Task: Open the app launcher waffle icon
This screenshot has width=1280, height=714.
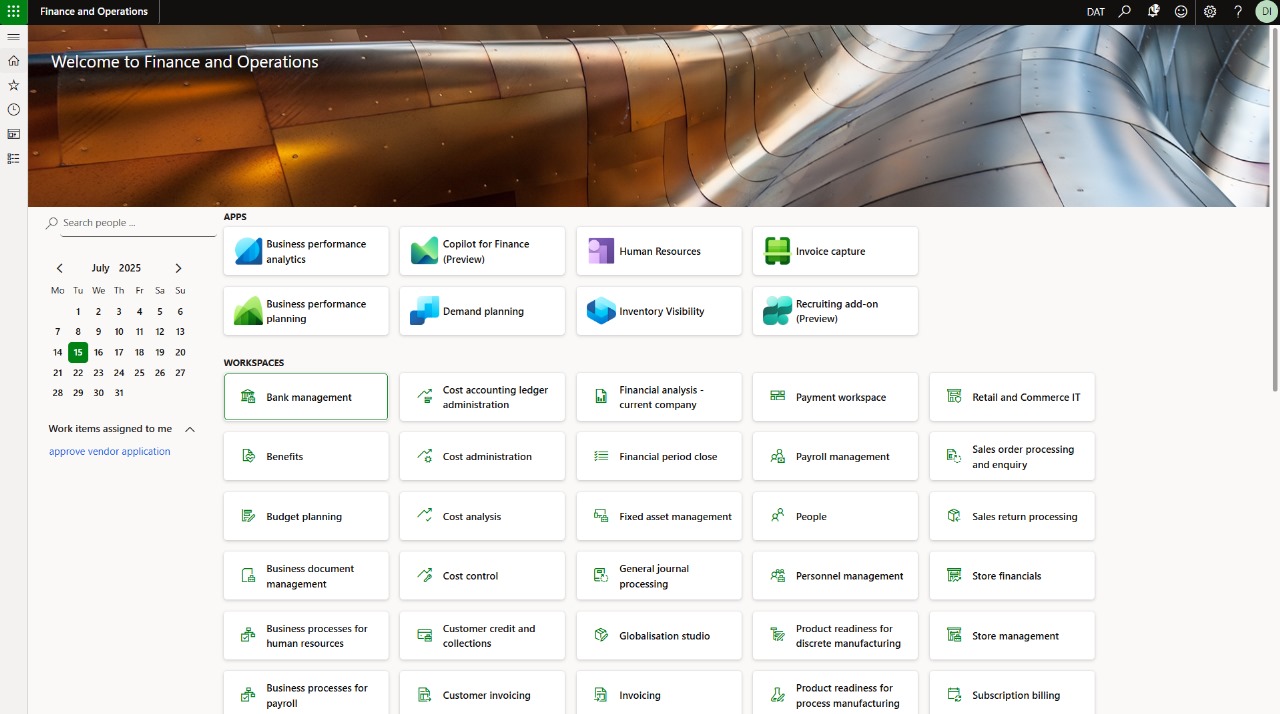Action: tap(13, 12)
